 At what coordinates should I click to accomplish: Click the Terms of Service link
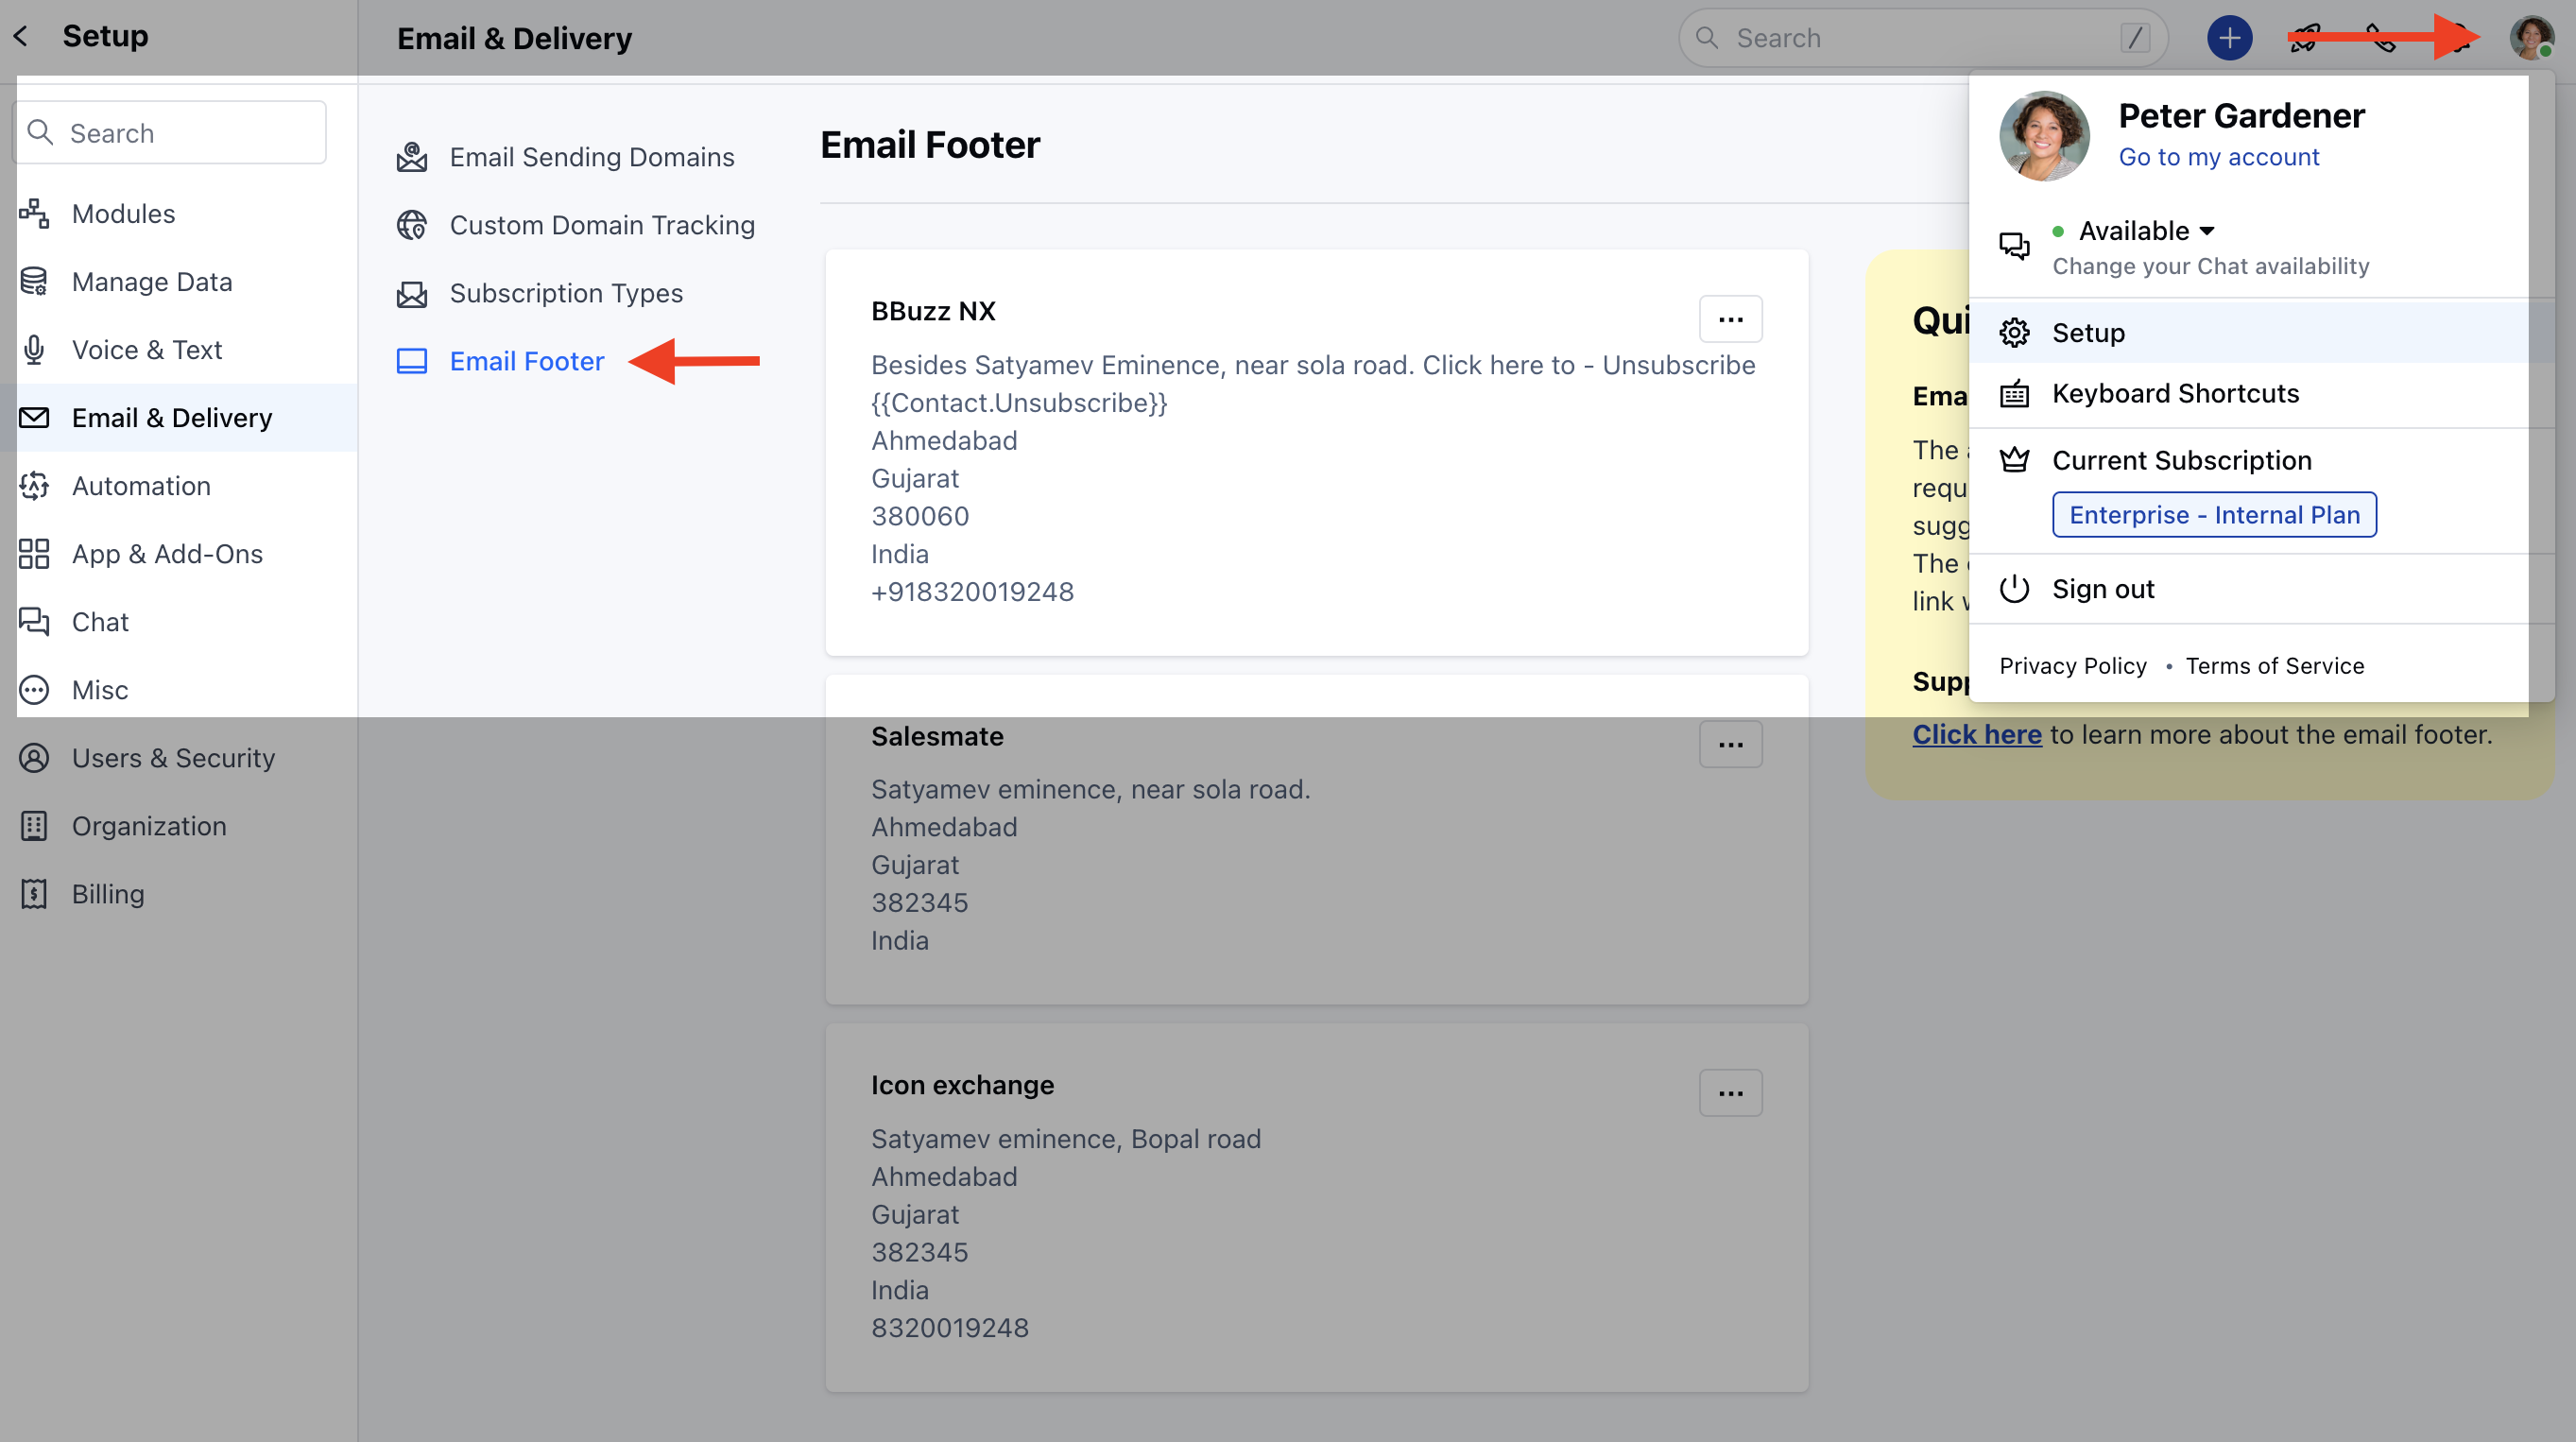coord(2274,665)
